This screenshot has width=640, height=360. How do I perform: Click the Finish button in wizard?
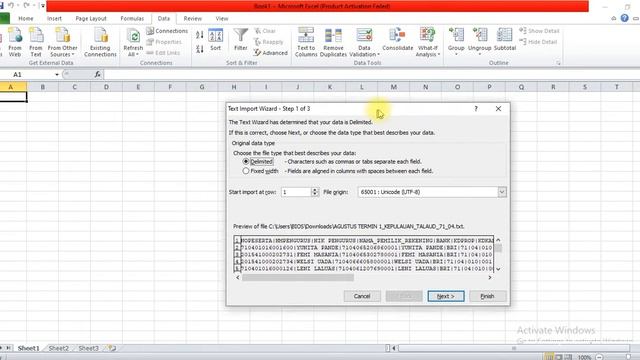pos(487,296)
